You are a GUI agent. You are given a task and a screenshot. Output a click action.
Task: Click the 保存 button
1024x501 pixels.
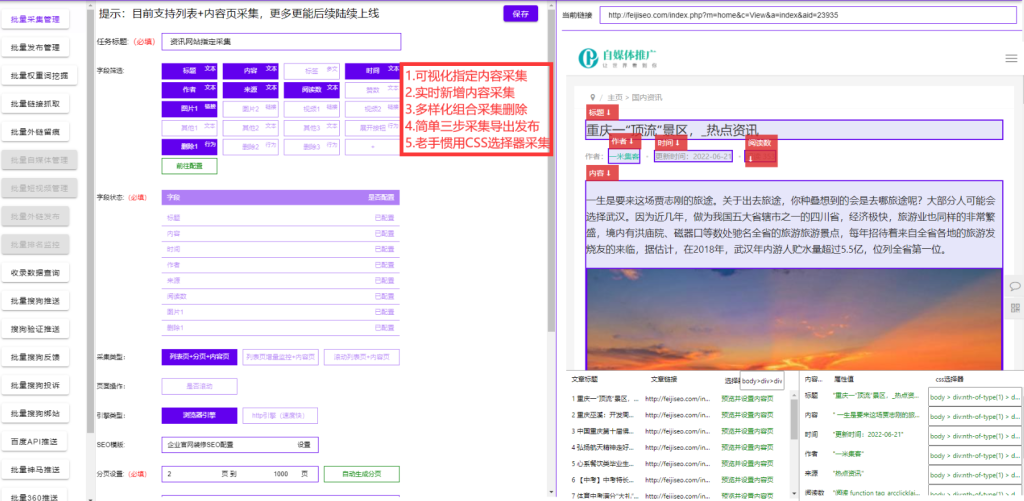click(x=520, y=14)
